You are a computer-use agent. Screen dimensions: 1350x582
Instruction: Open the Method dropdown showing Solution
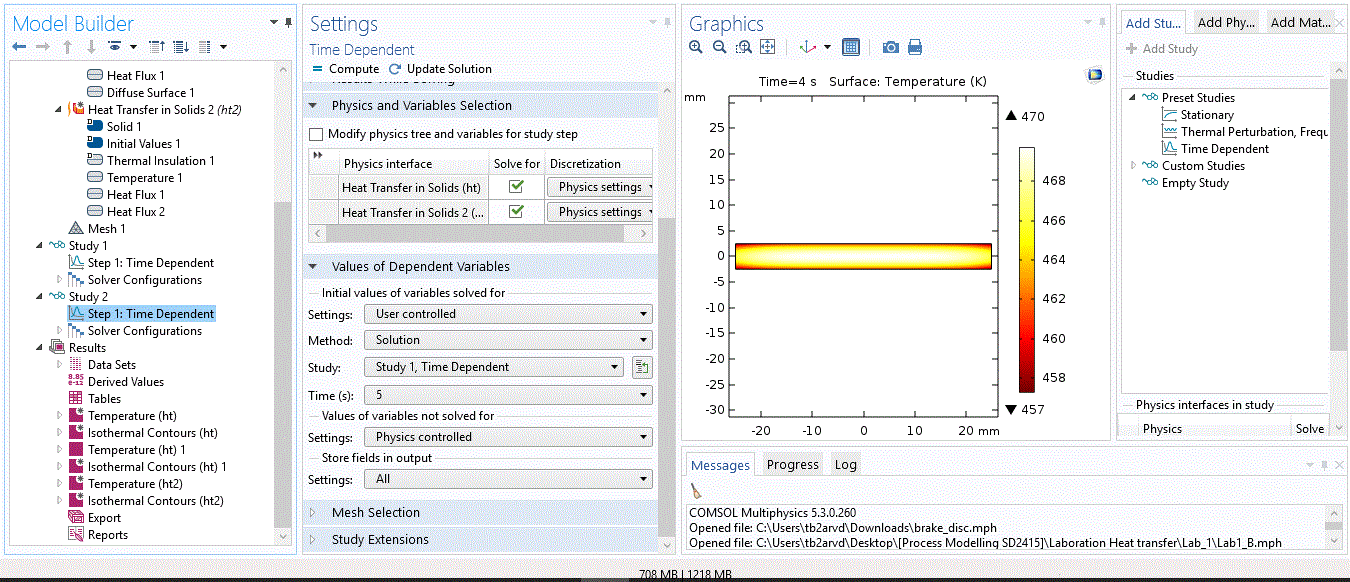[508, 340]
